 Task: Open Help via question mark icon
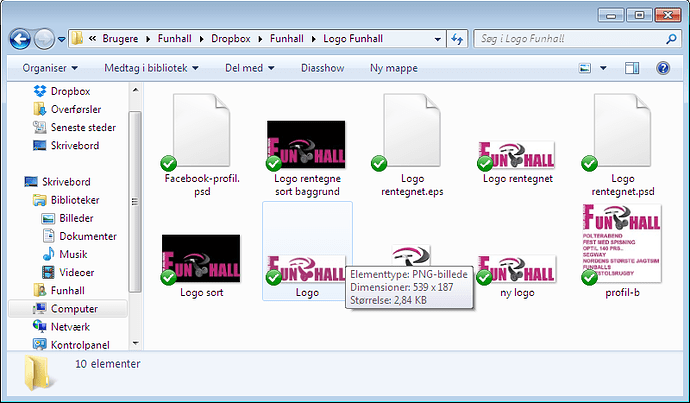pos(663,68)
